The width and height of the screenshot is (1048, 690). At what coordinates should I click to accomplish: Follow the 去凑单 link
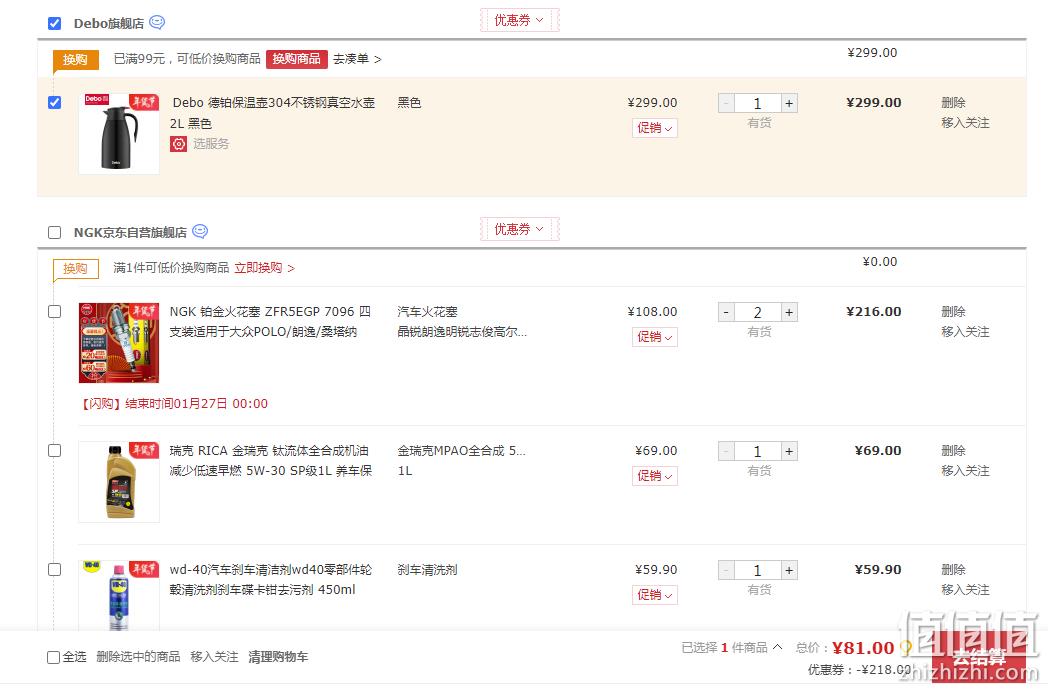357,59
